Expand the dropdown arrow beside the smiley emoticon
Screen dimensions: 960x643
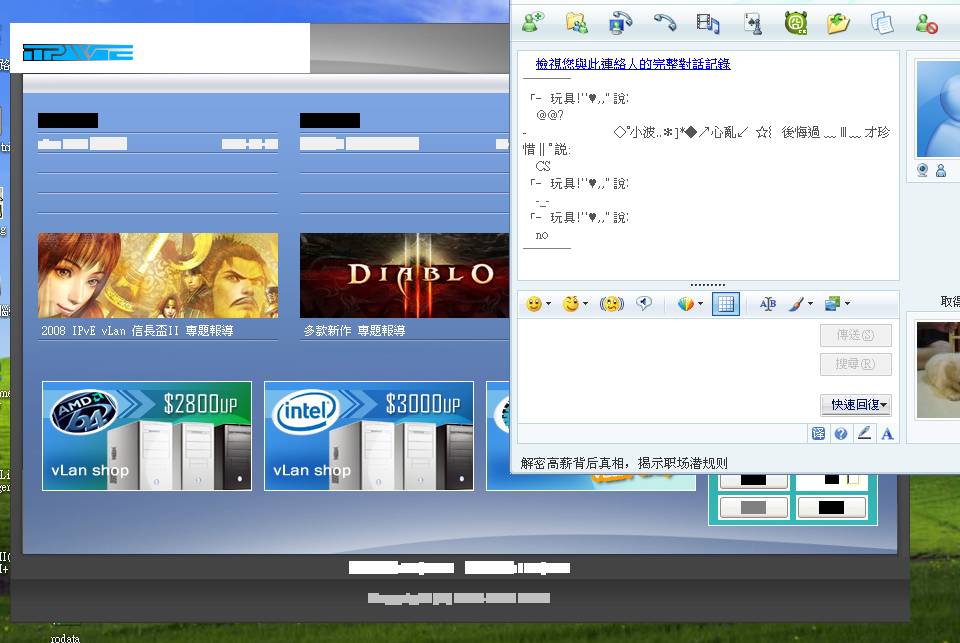tap(549, 304)
